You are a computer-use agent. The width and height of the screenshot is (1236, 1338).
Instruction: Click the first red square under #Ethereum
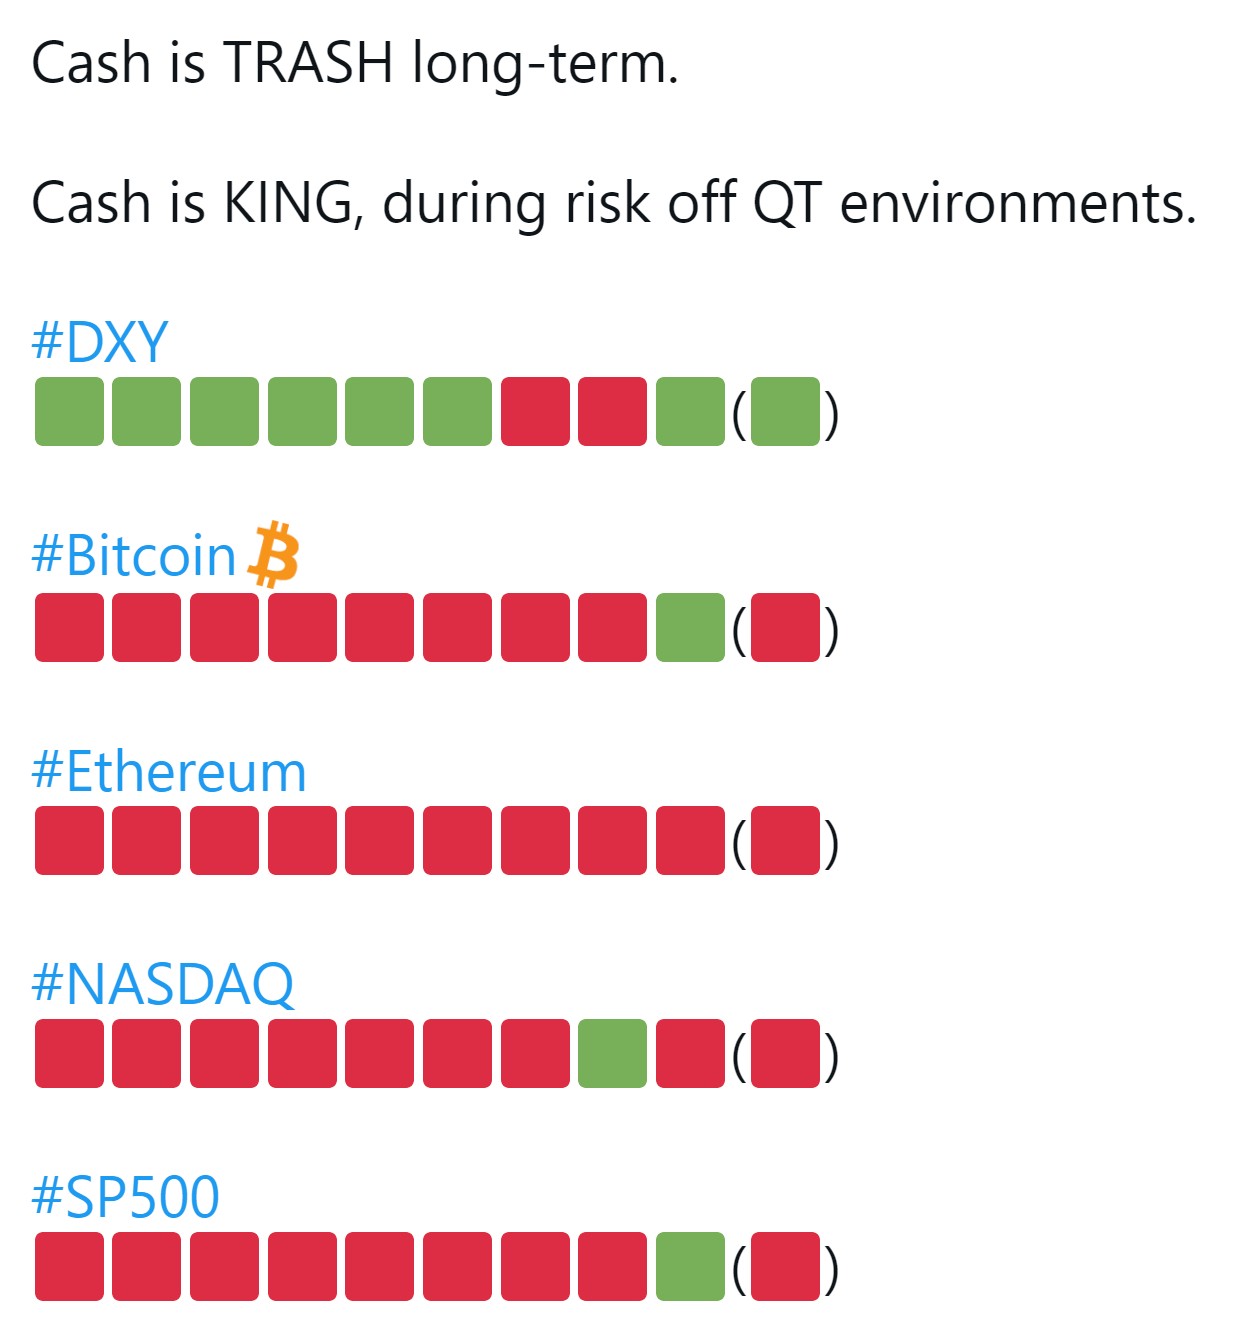pos(69,840)
